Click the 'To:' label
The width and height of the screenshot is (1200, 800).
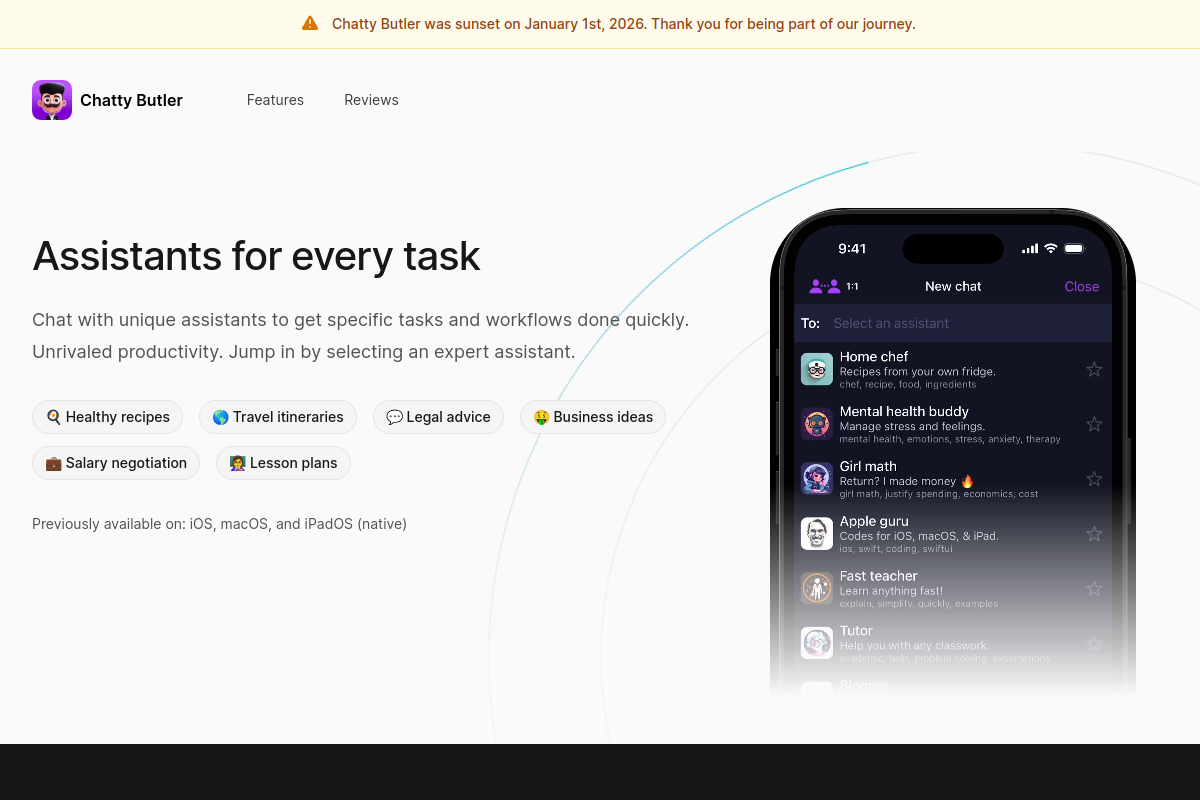point(810,323)
